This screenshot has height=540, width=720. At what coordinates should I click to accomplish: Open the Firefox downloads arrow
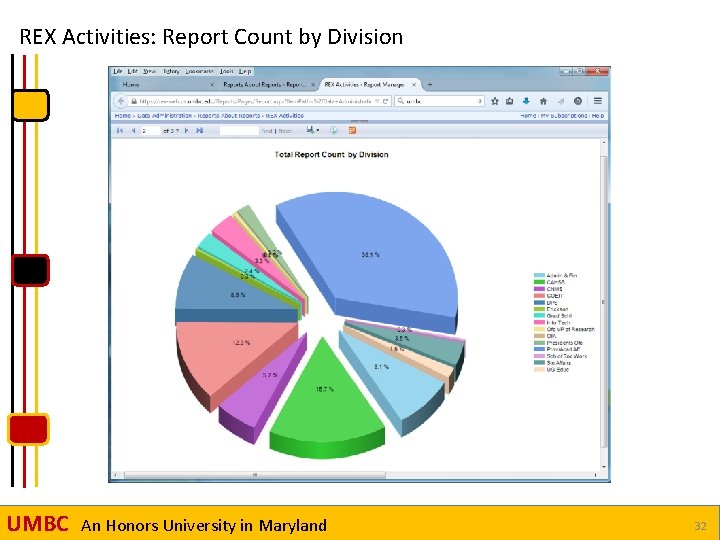526,101
